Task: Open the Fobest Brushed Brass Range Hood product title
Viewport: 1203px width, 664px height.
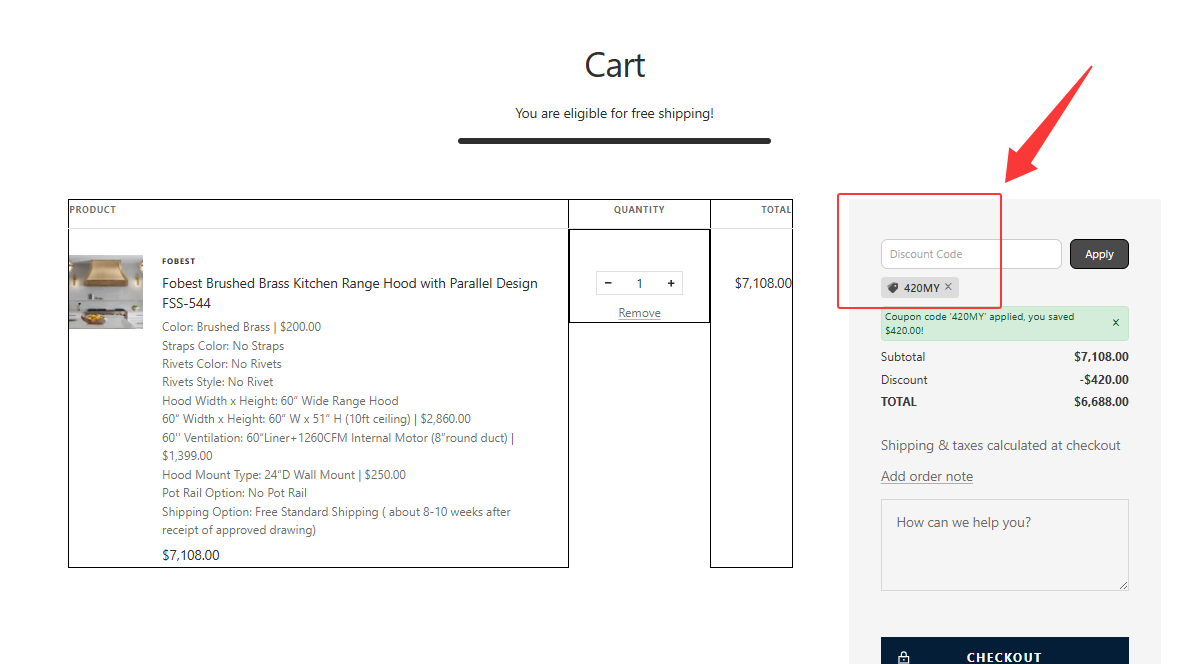Action: pos(350,293)
